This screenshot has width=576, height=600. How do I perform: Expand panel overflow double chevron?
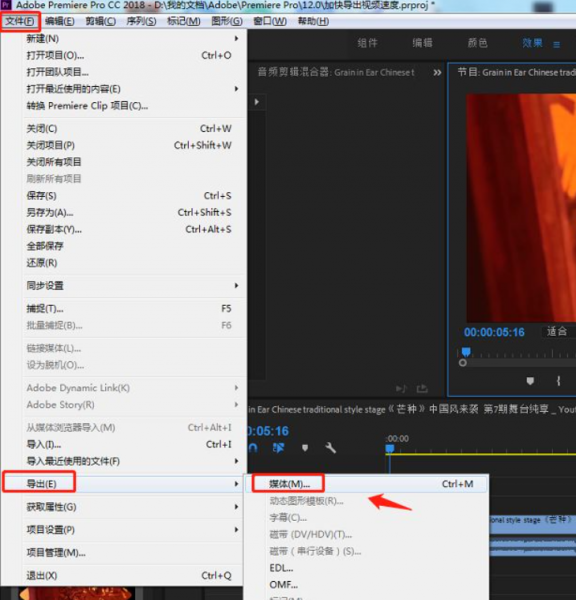437,72
